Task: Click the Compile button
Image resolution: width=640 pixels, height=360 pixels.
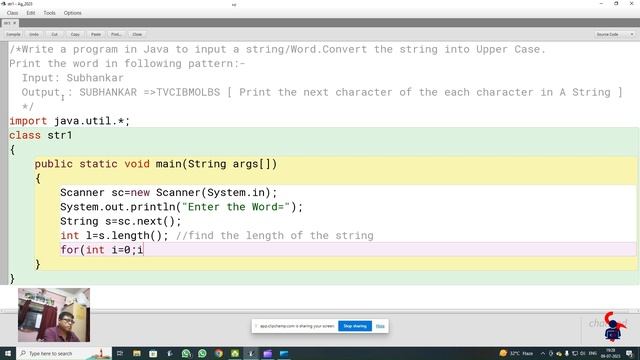Action: 13,35
